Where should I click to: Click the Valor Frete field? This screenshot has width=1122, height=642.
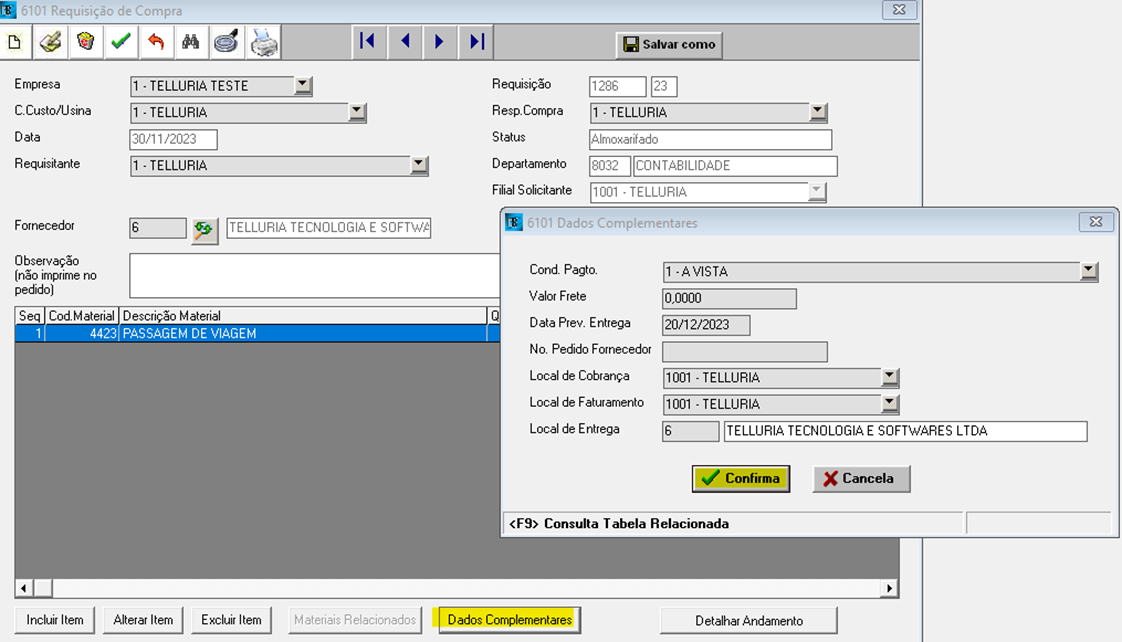point(729,298)
